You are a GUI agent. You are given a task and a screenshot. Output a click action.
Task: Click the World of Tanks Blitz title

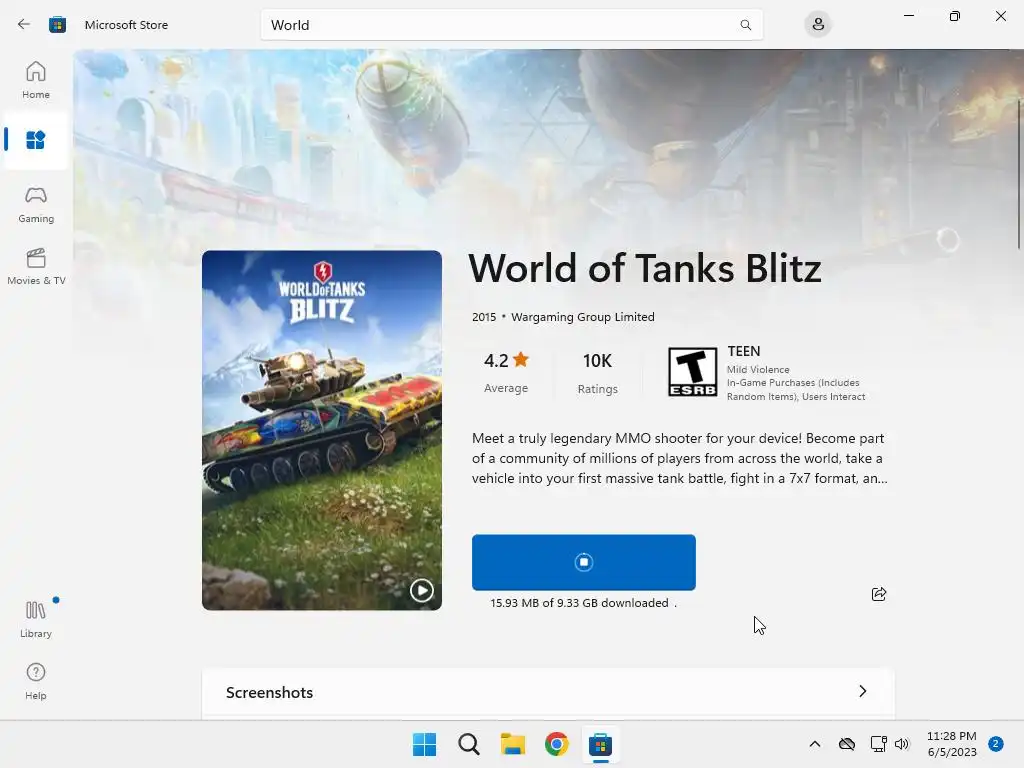[x=645, y=268]
